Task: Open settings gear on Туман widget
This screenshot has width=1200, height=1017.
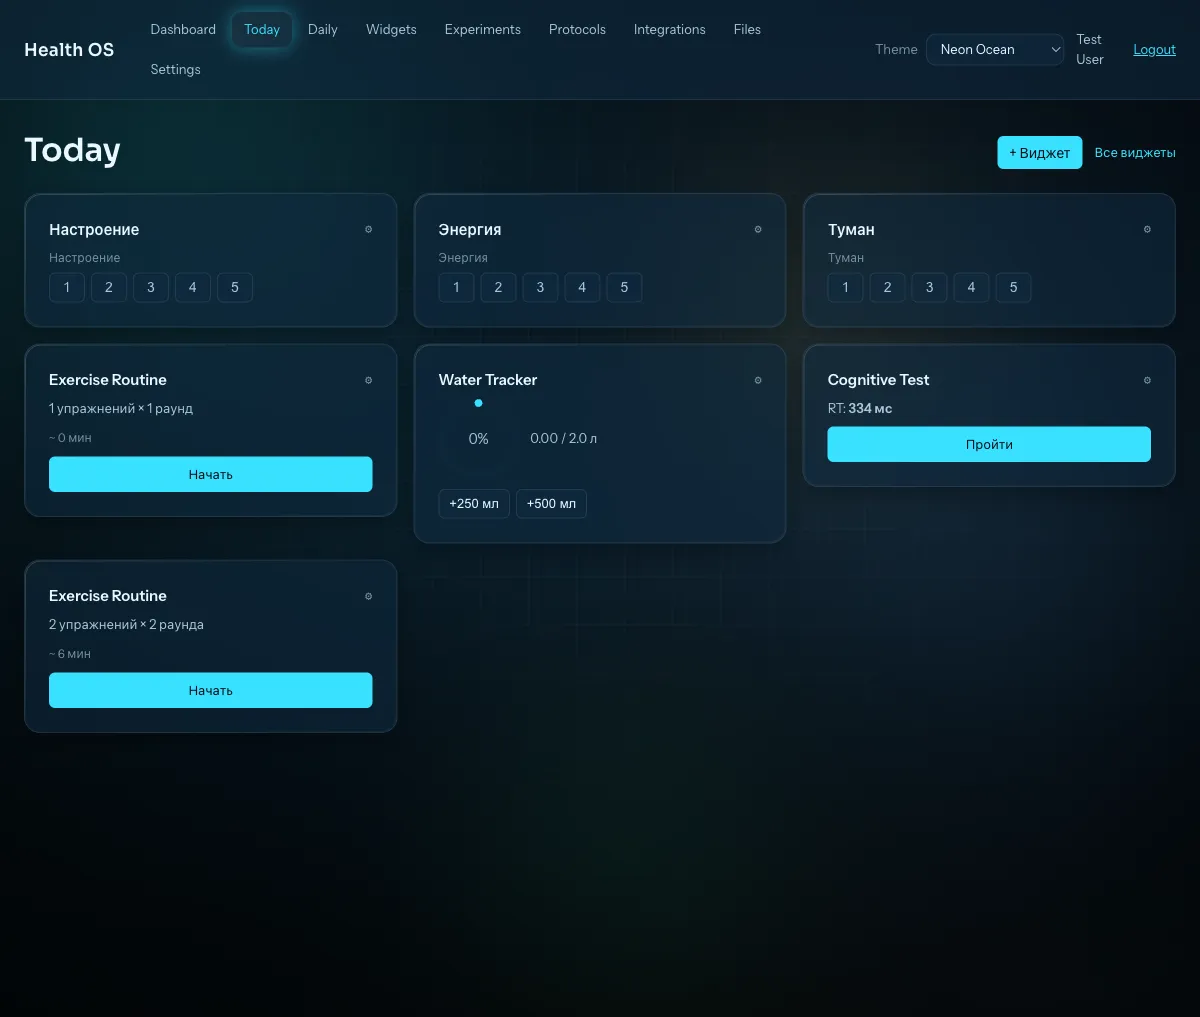Action: point(1147,230)
